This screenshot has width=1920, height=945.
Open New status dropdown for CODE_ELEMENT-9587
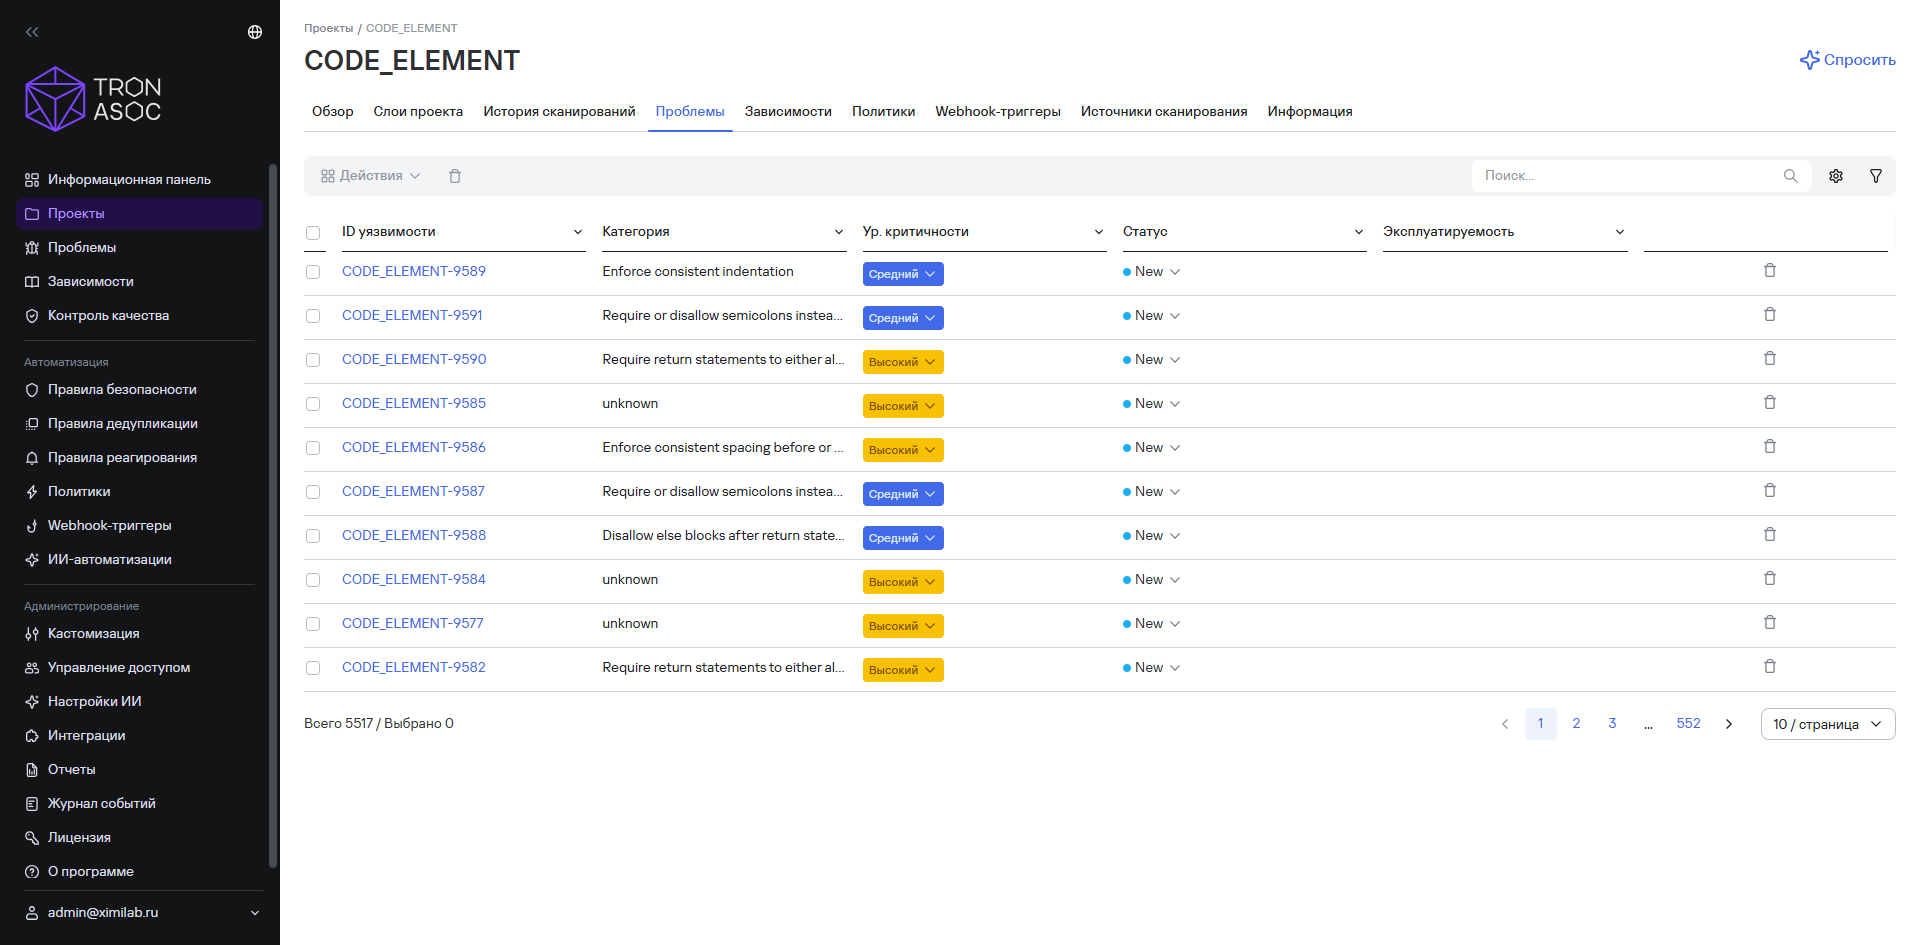[1152, 492]
